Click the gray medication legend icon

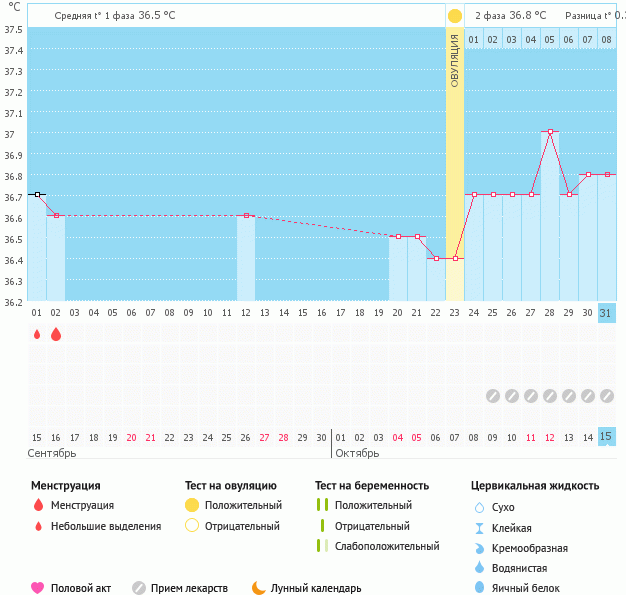[139, 588]
